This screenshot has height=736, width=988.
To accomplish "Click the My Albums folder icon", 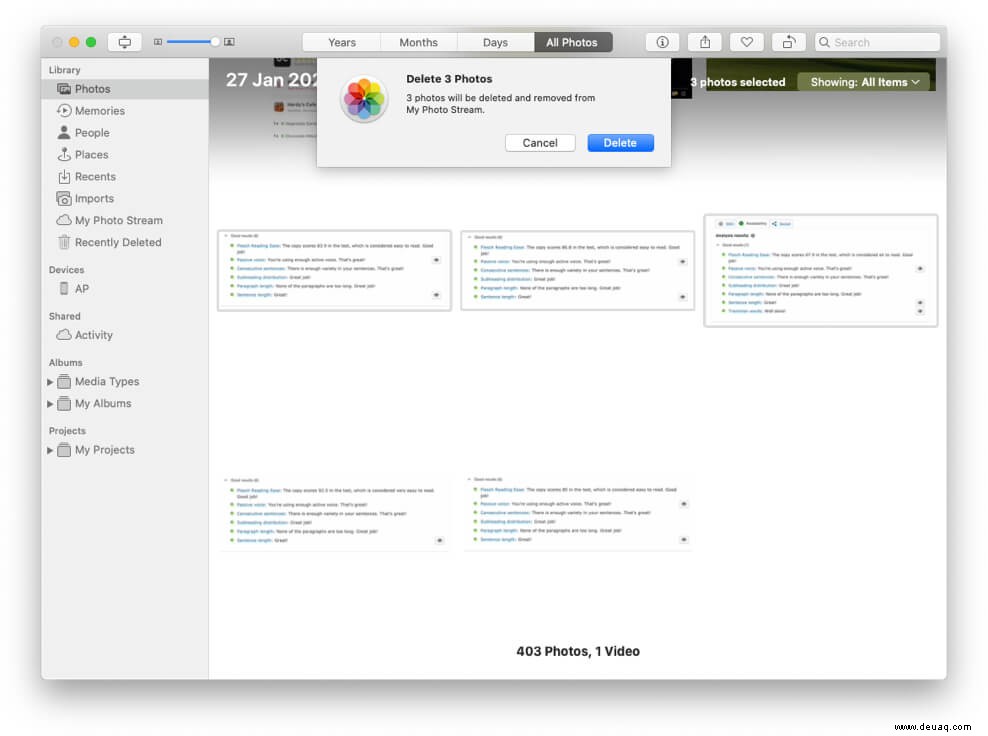I will tap(64, 403).
